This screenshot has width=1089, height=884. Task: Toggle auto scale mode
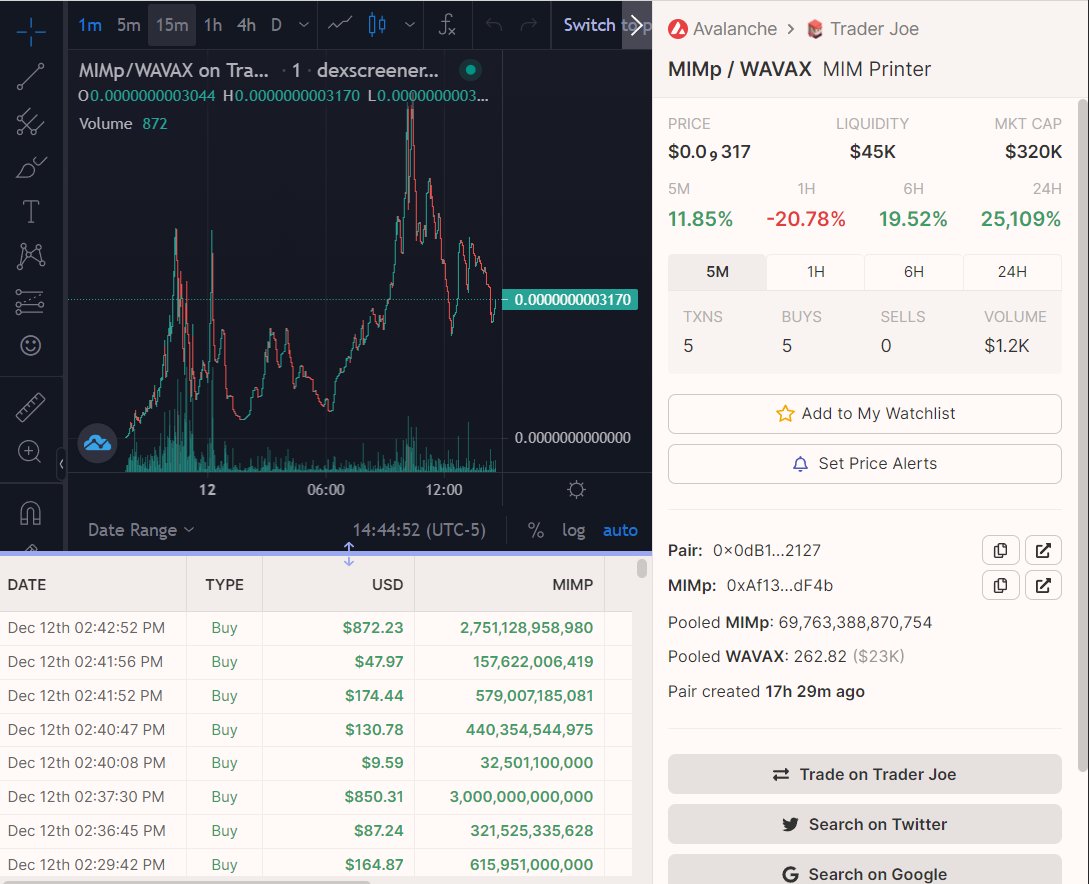point(620,531)
